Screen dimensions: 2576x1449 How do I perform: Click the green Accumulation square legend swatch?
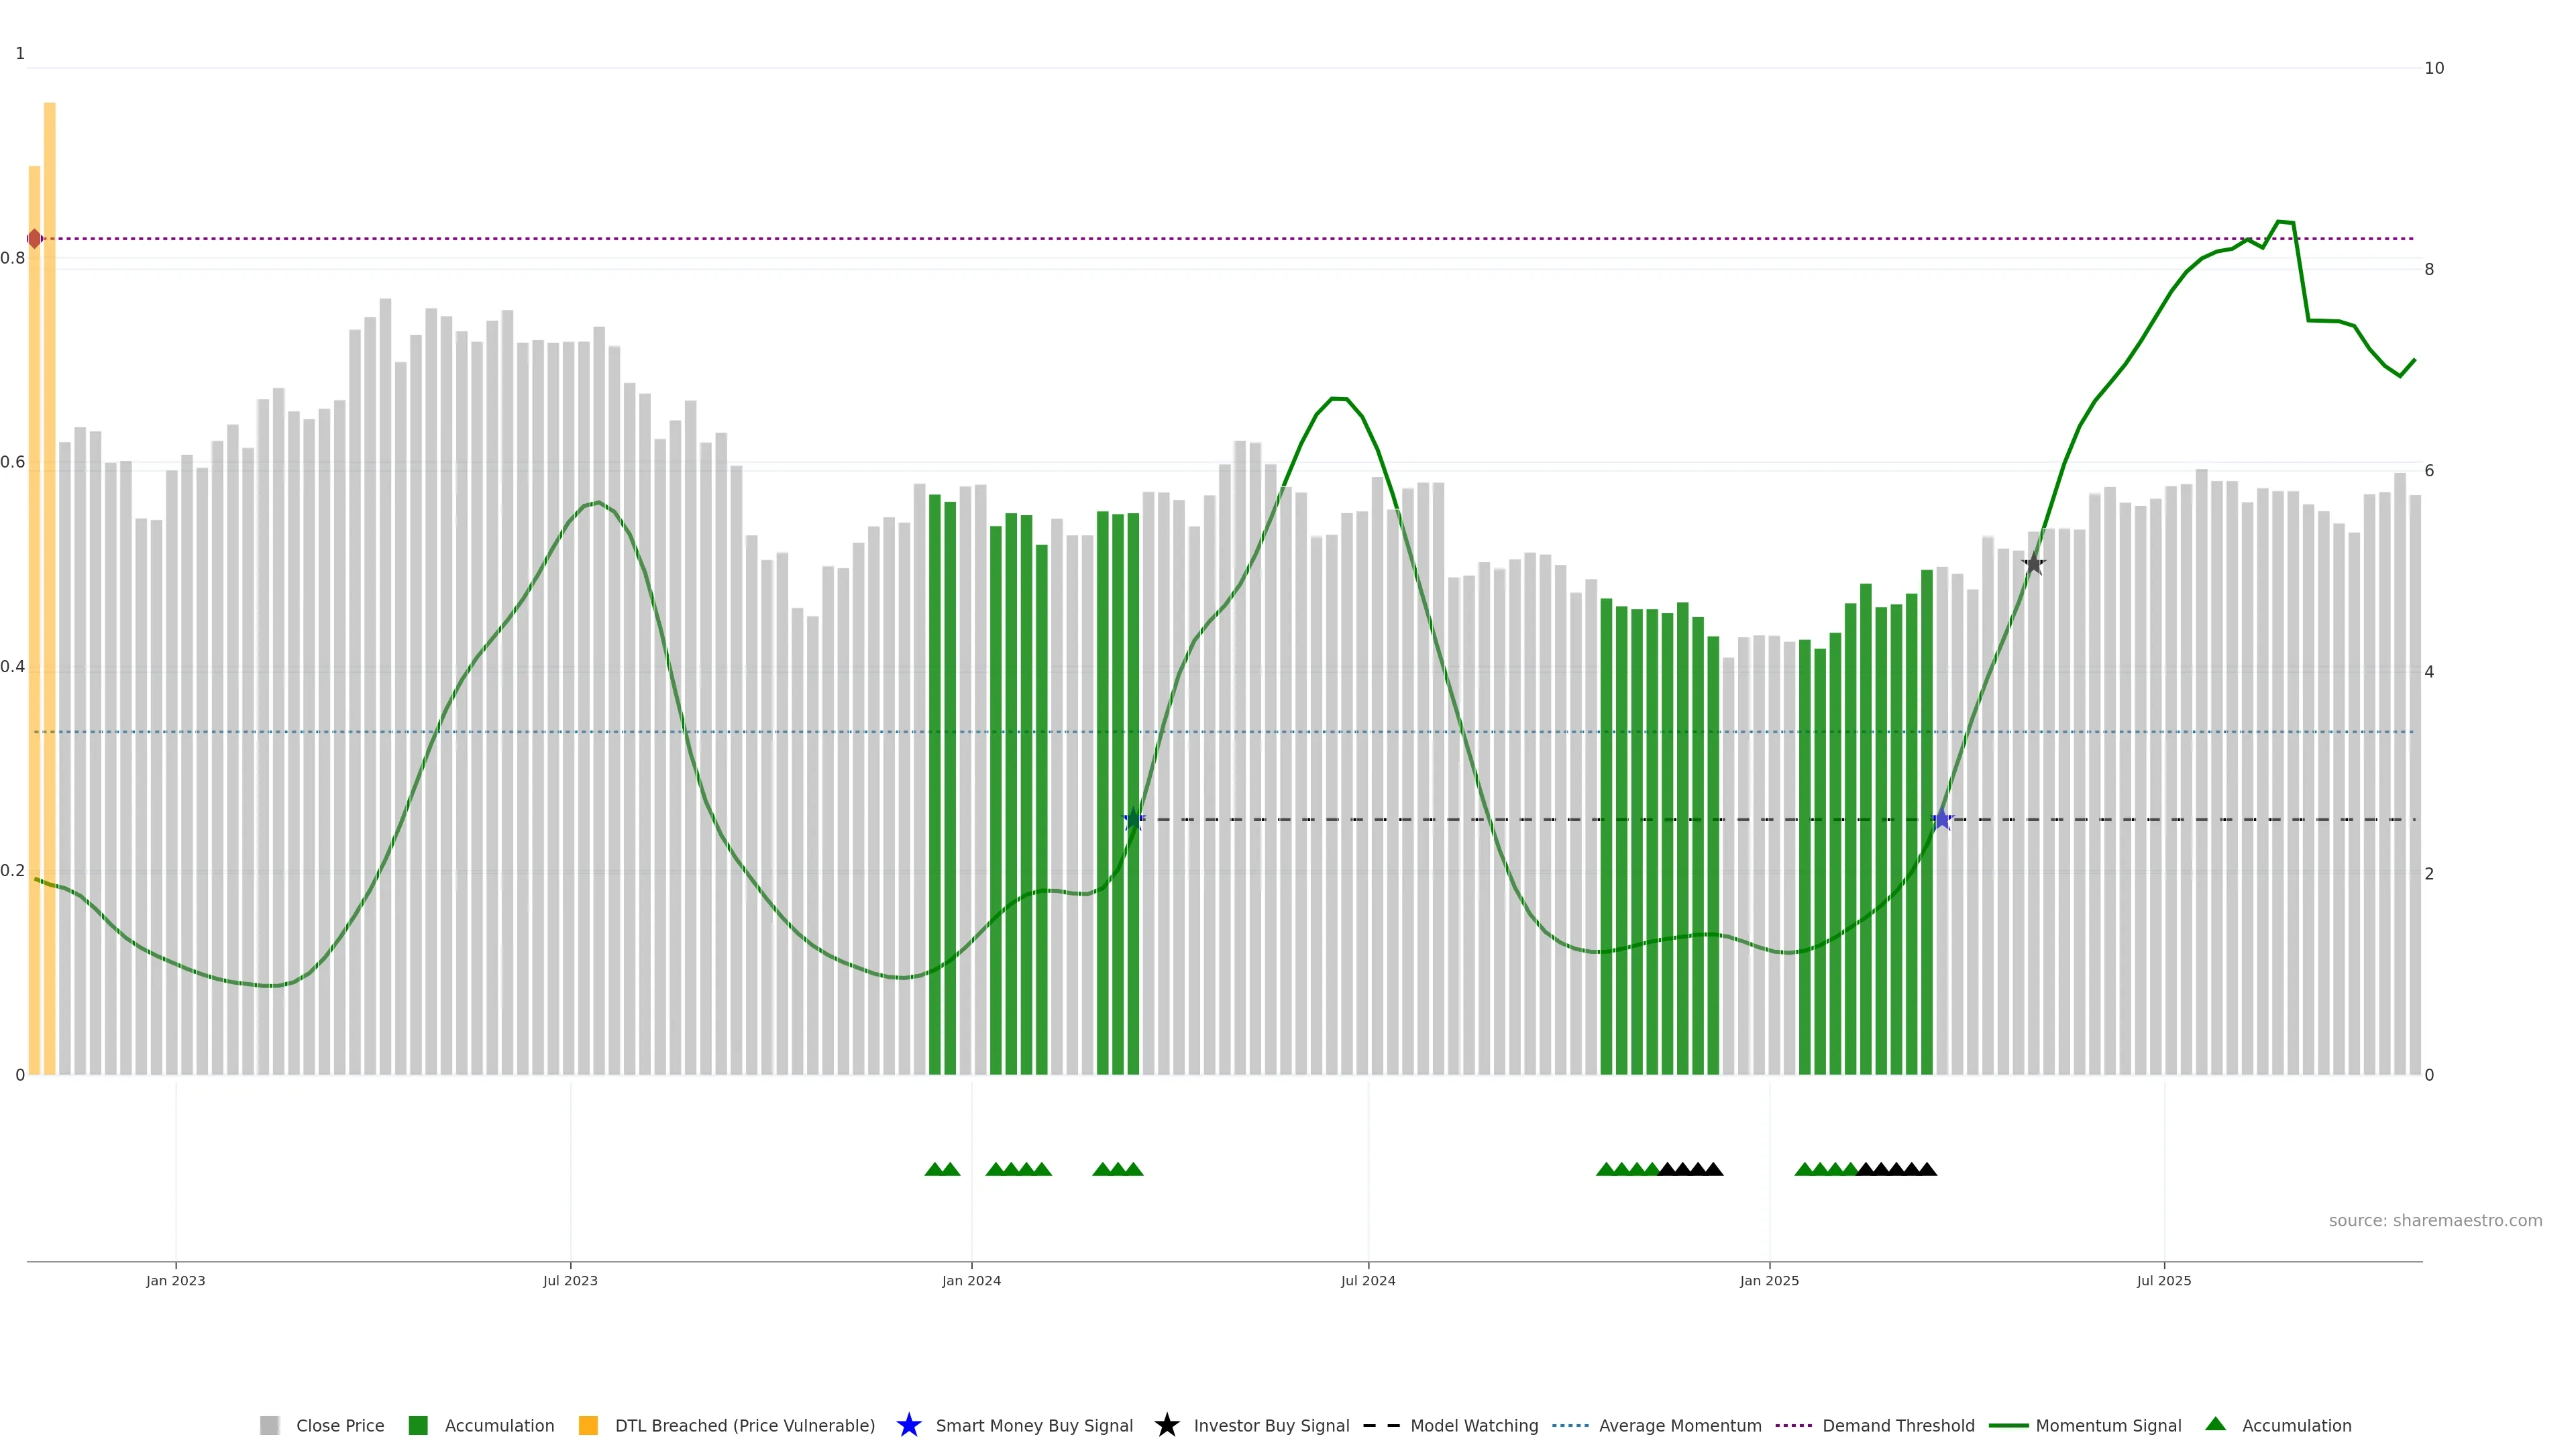click(418, 1426)
